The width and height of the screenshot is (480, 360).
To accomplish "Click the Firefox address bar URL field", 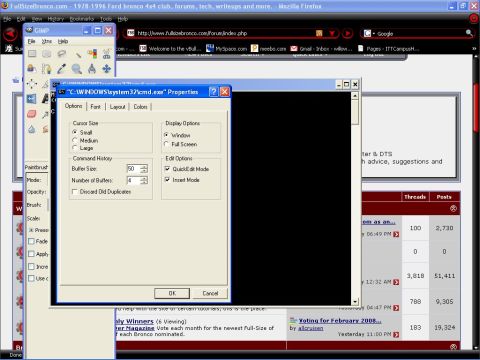I will coord(220,33).
